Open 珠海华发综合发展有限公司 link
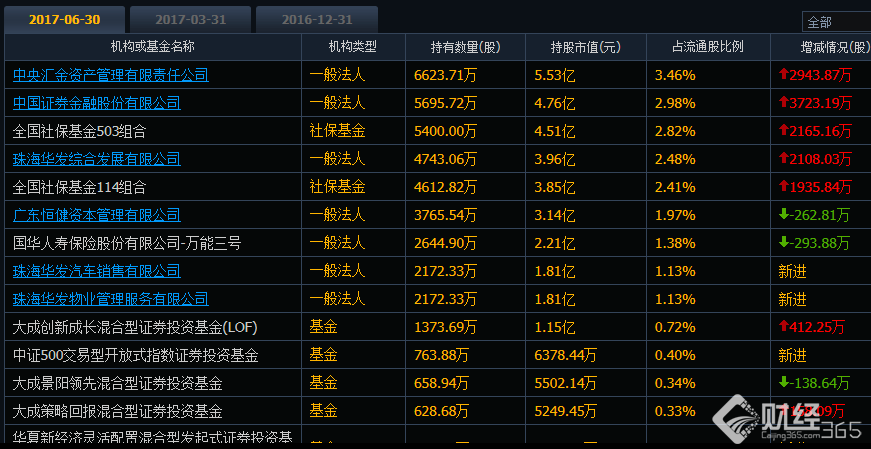 pyautogui.click(x=97, y=159)
